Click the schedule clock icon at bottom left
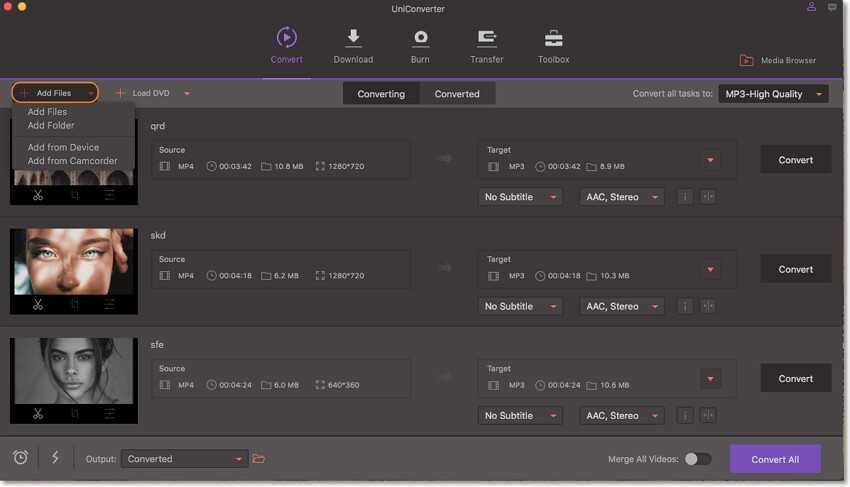 [20, 458]
